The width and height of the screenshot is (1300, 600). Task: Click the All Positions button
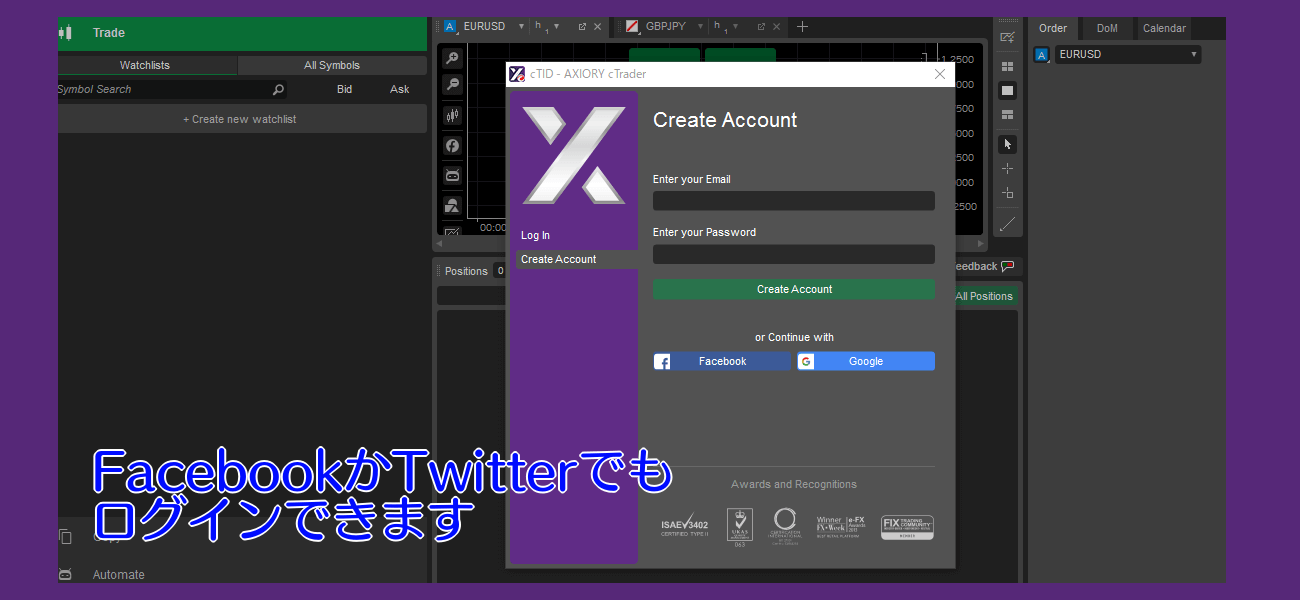tap(984, 297)
